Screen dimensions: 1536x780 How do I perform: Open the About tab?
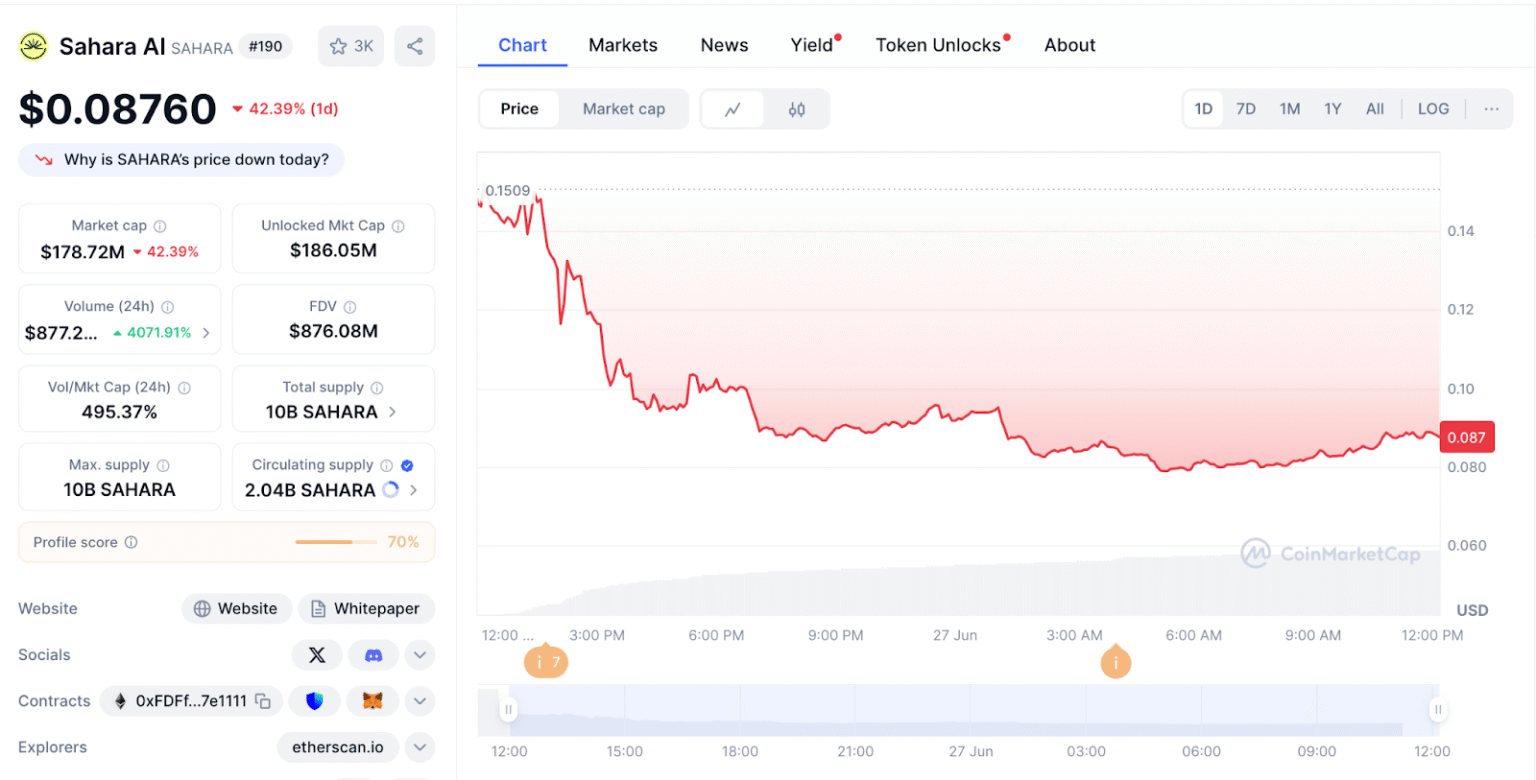[1070, 45]
